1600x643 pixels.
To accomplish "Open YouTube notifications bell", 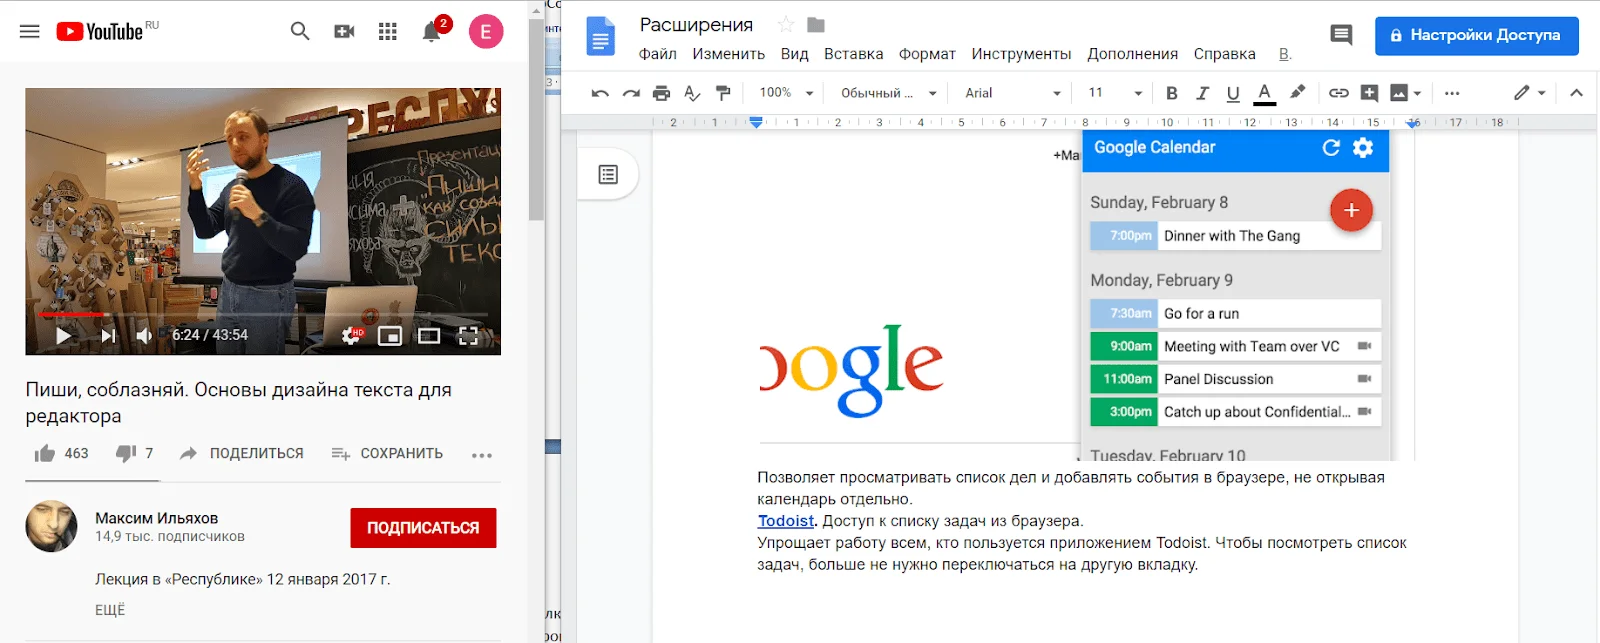I will coord(431,32).
